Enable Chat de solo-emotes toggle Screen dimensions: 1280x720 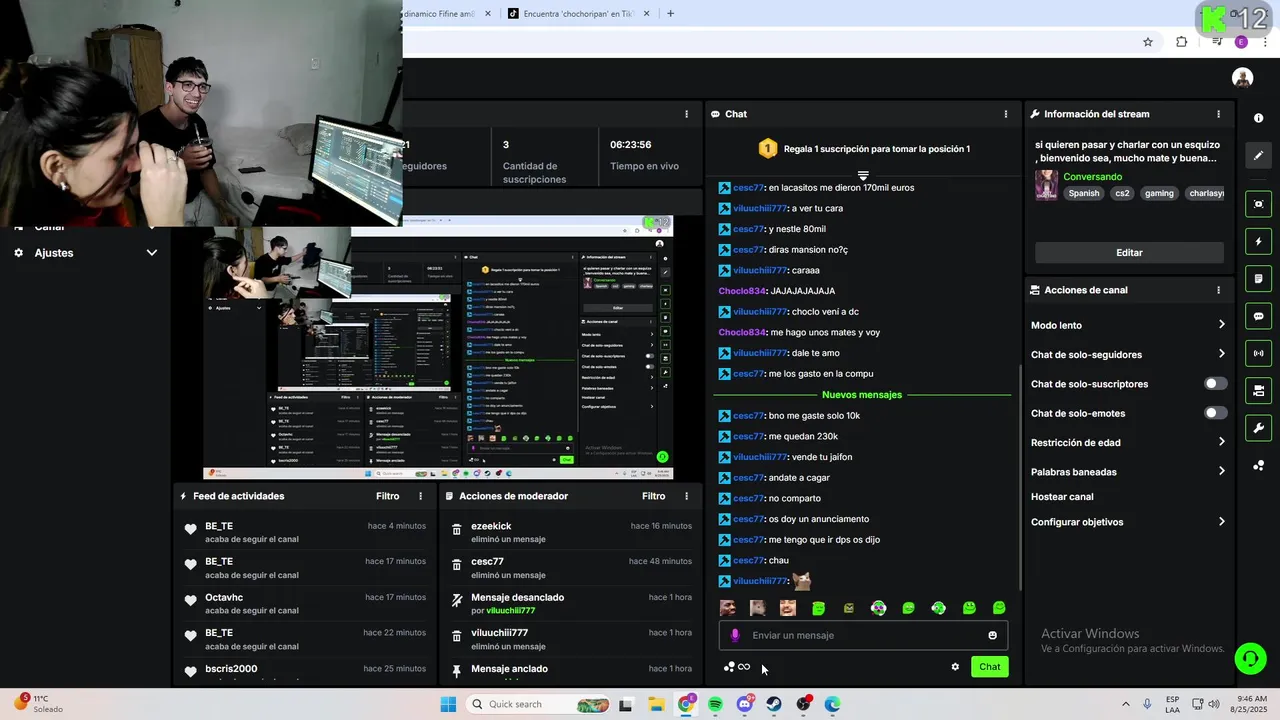(x=1215, y=413)
